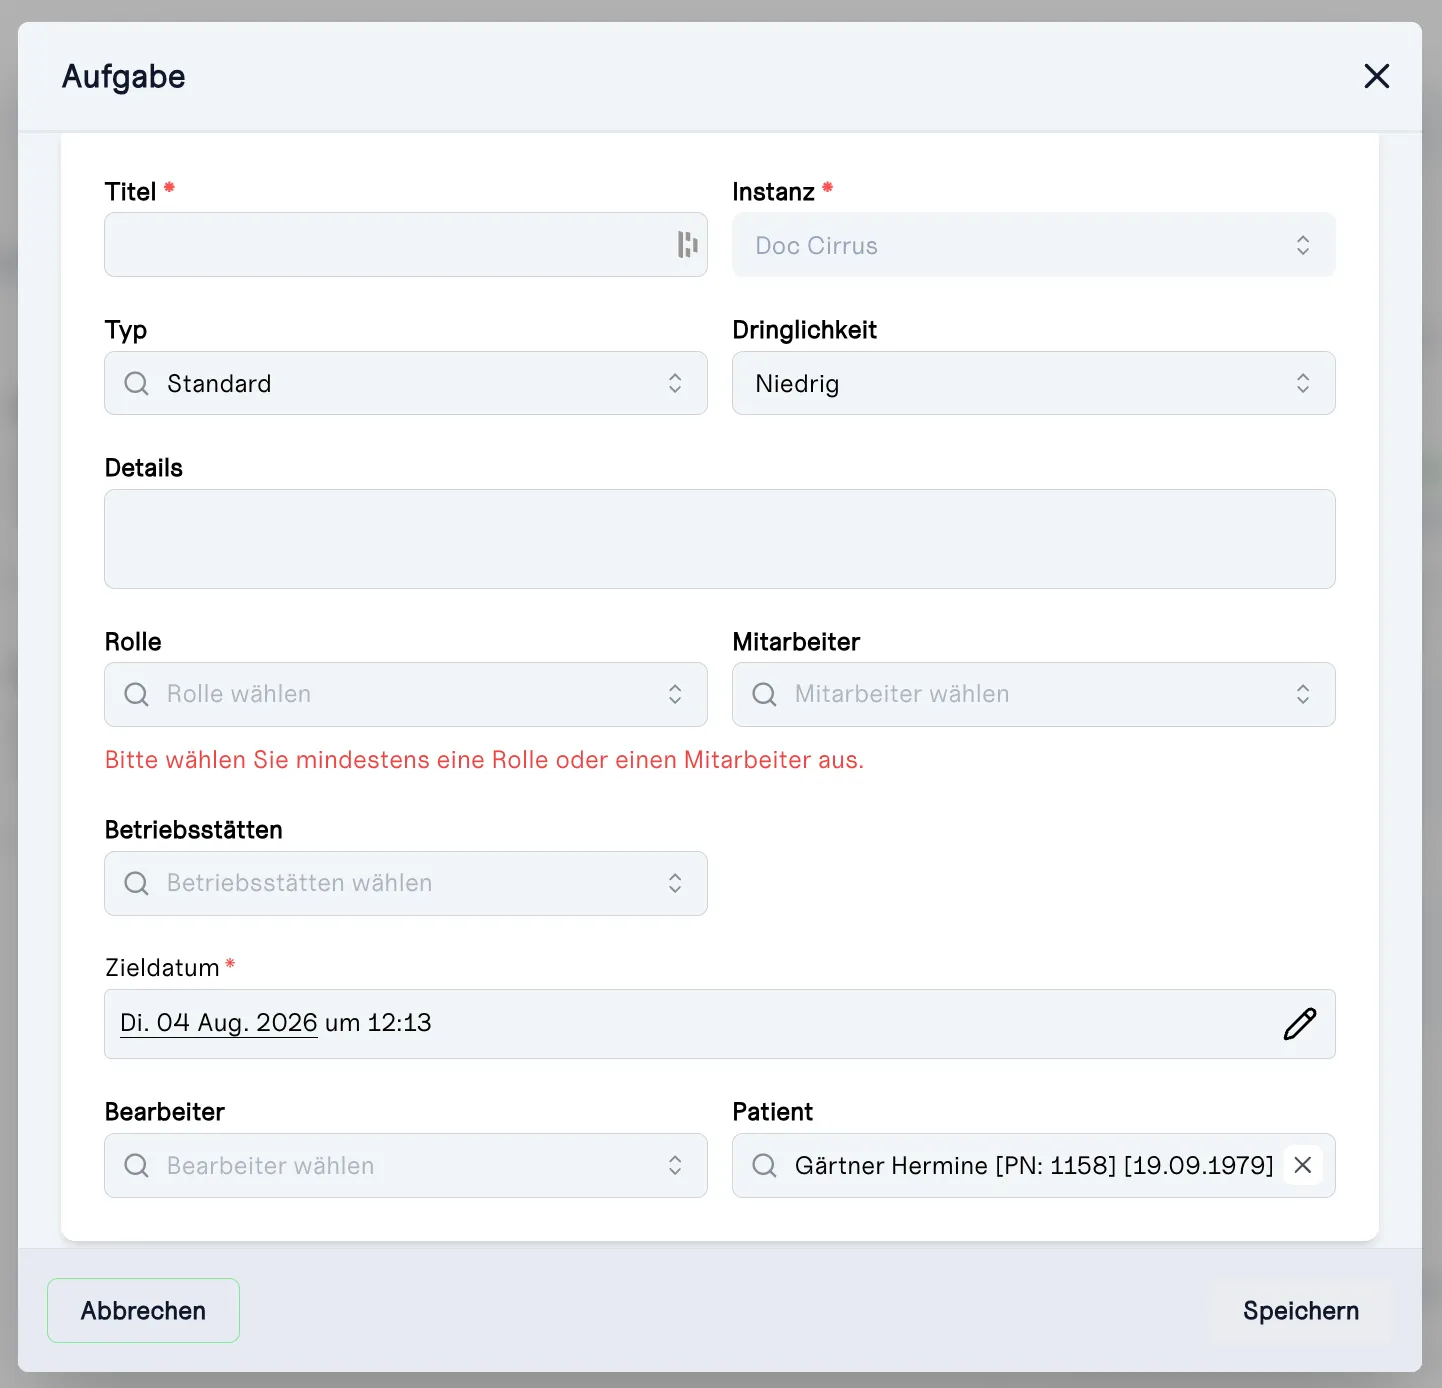Save the task with Speichern
The image size is (1442, 1388).
[1301, 1311]
